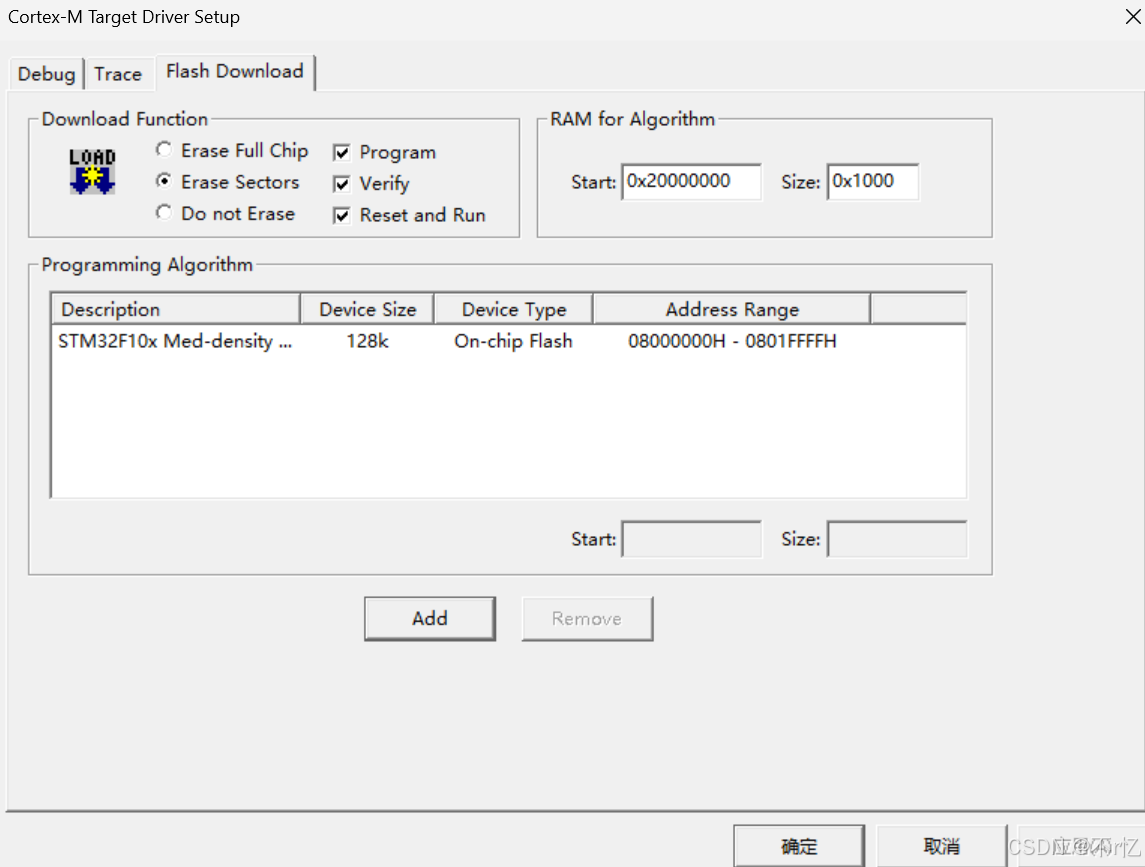Click the Device Size column header
Screen dimensions: 1145x867
point(367,309)
